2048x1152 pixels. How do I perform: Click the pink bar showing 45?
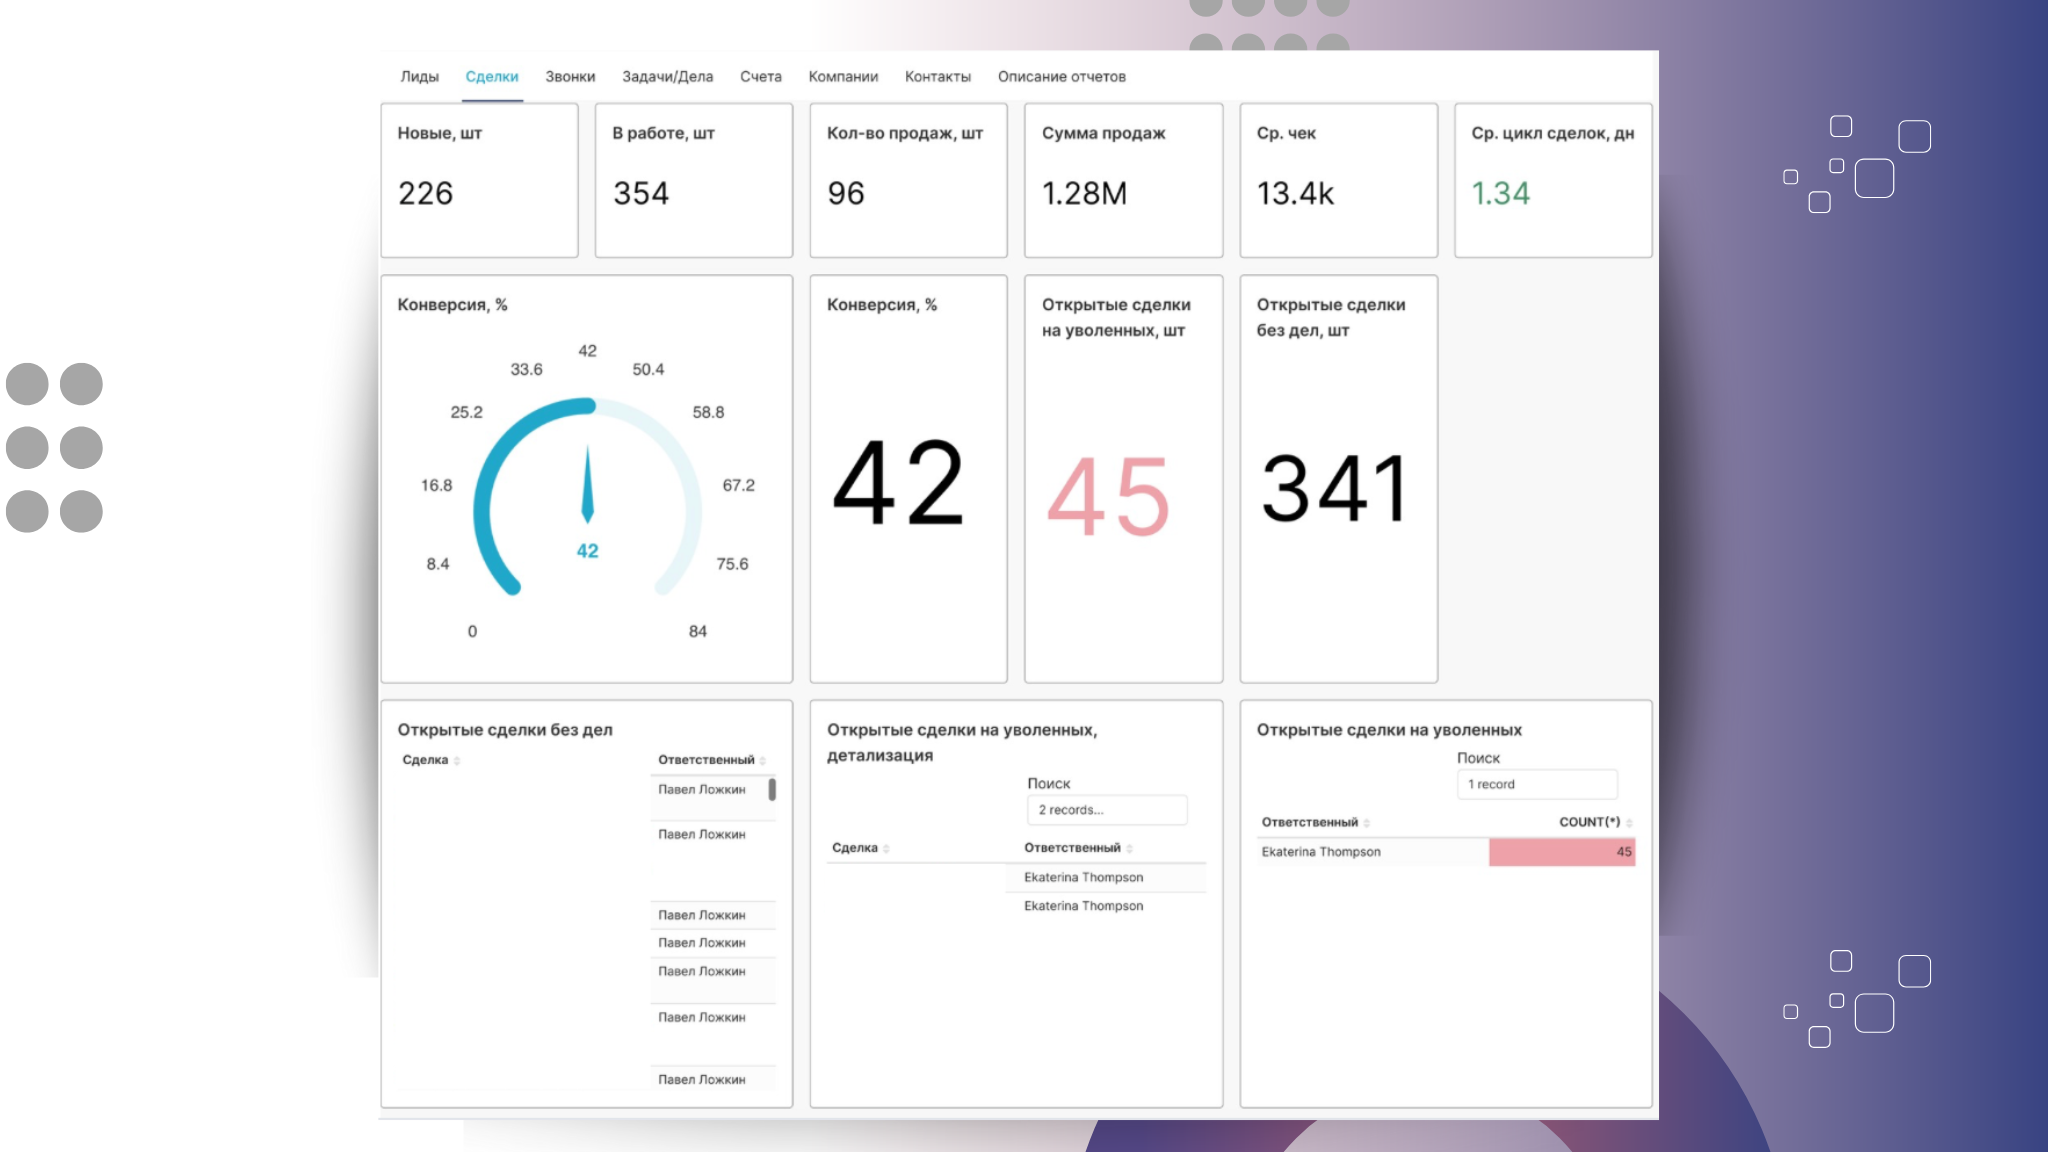click(x=1560, y=852)
